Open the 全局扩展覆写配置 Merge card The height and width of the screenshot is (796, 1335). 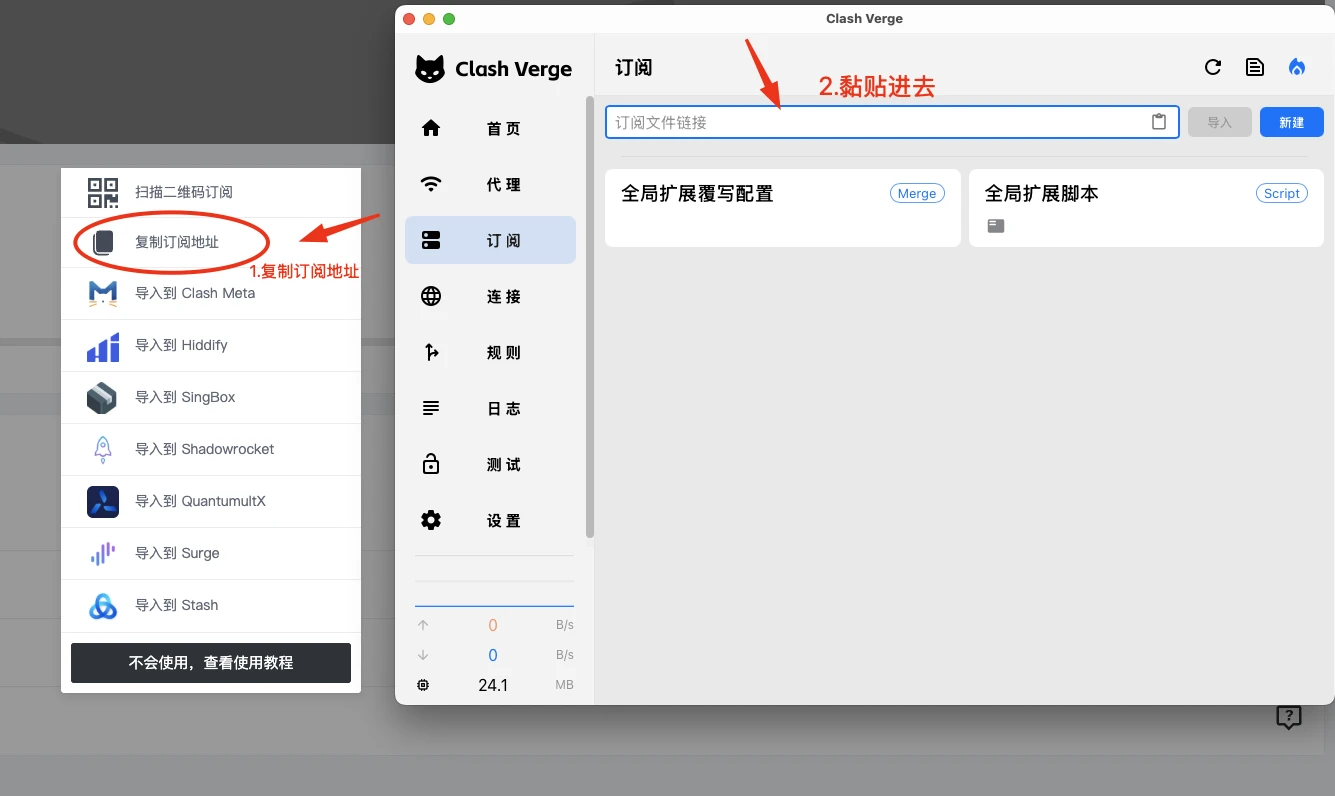(782, 207)
